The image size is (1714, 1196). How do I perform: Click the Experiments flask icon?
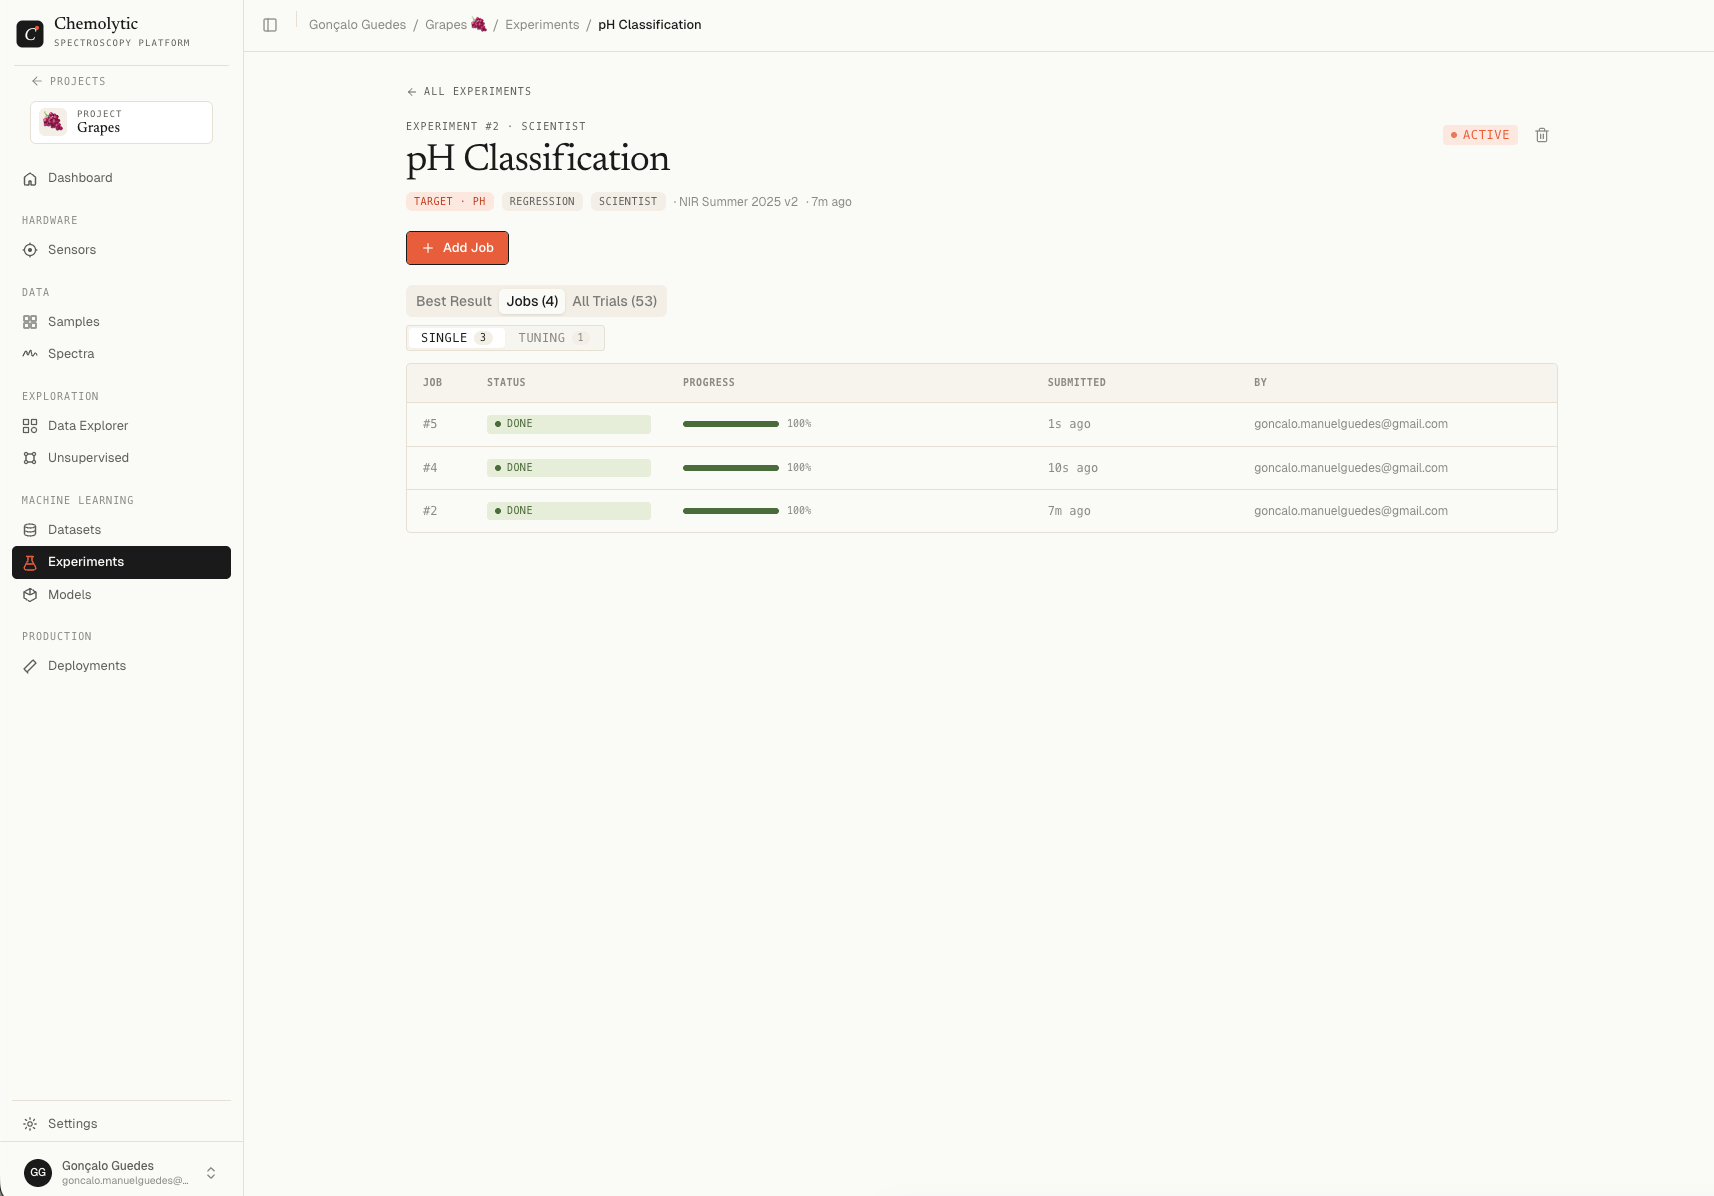click(x=30, y=562)
